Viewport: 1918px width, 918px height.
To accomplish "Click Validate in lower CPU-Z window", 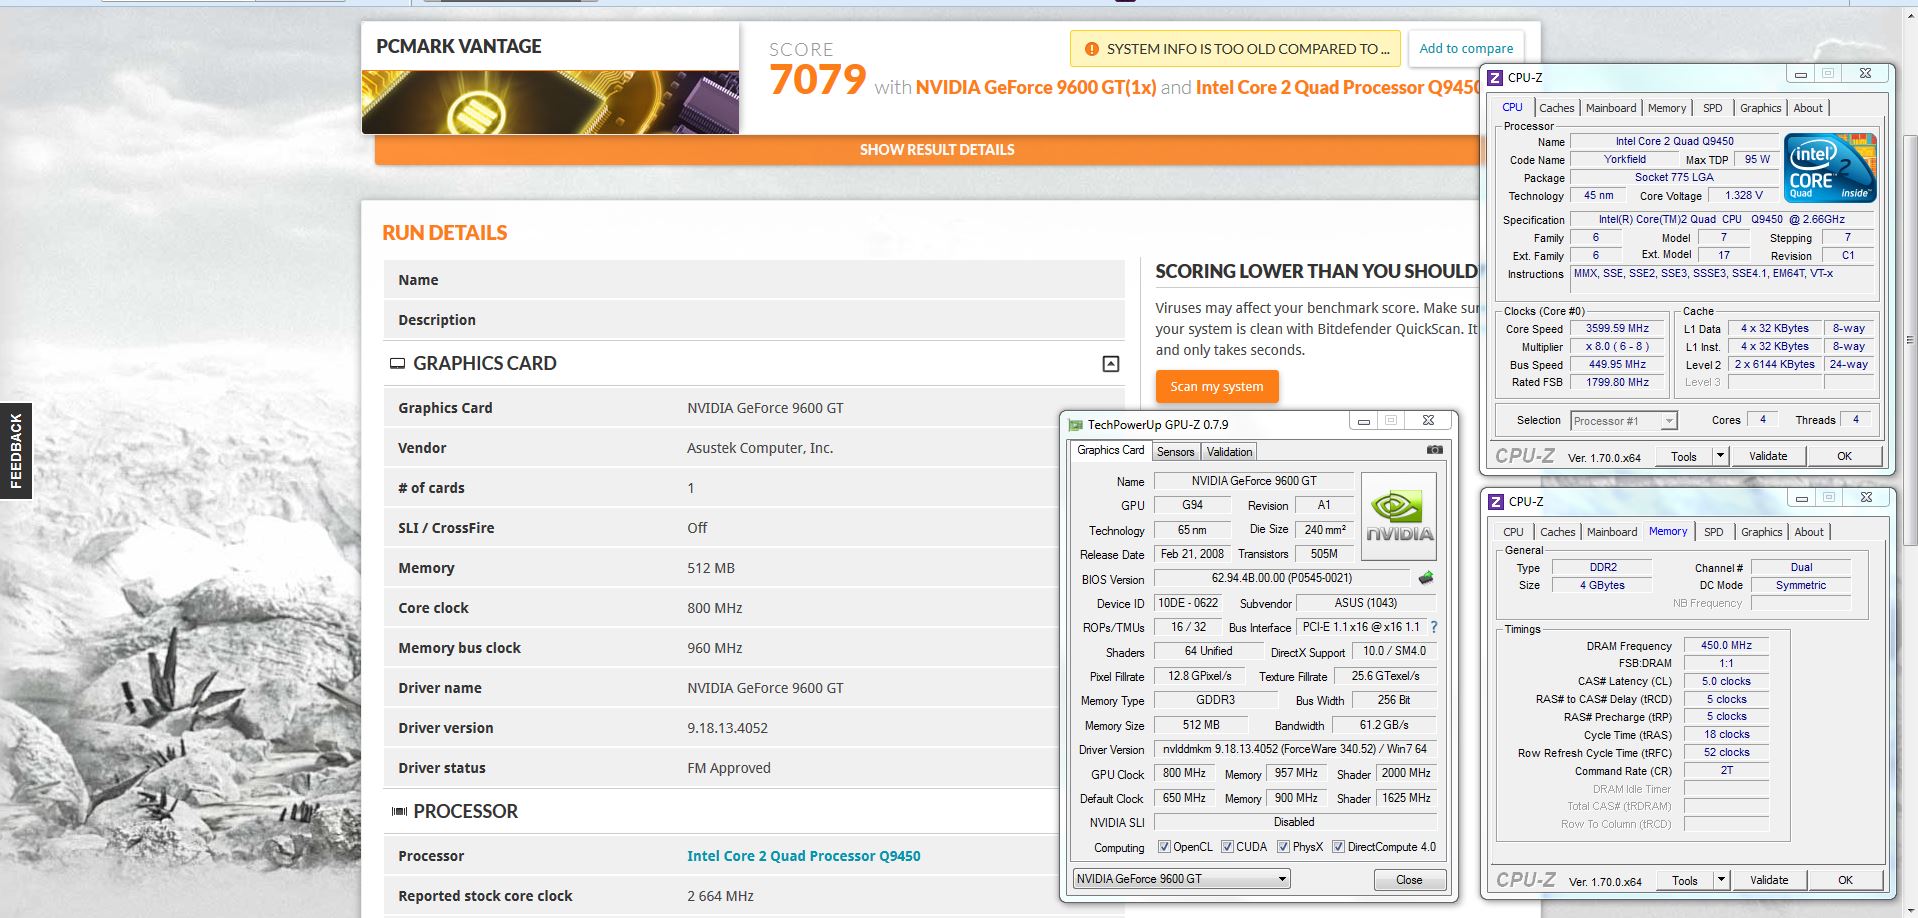I will (1769, 880).
